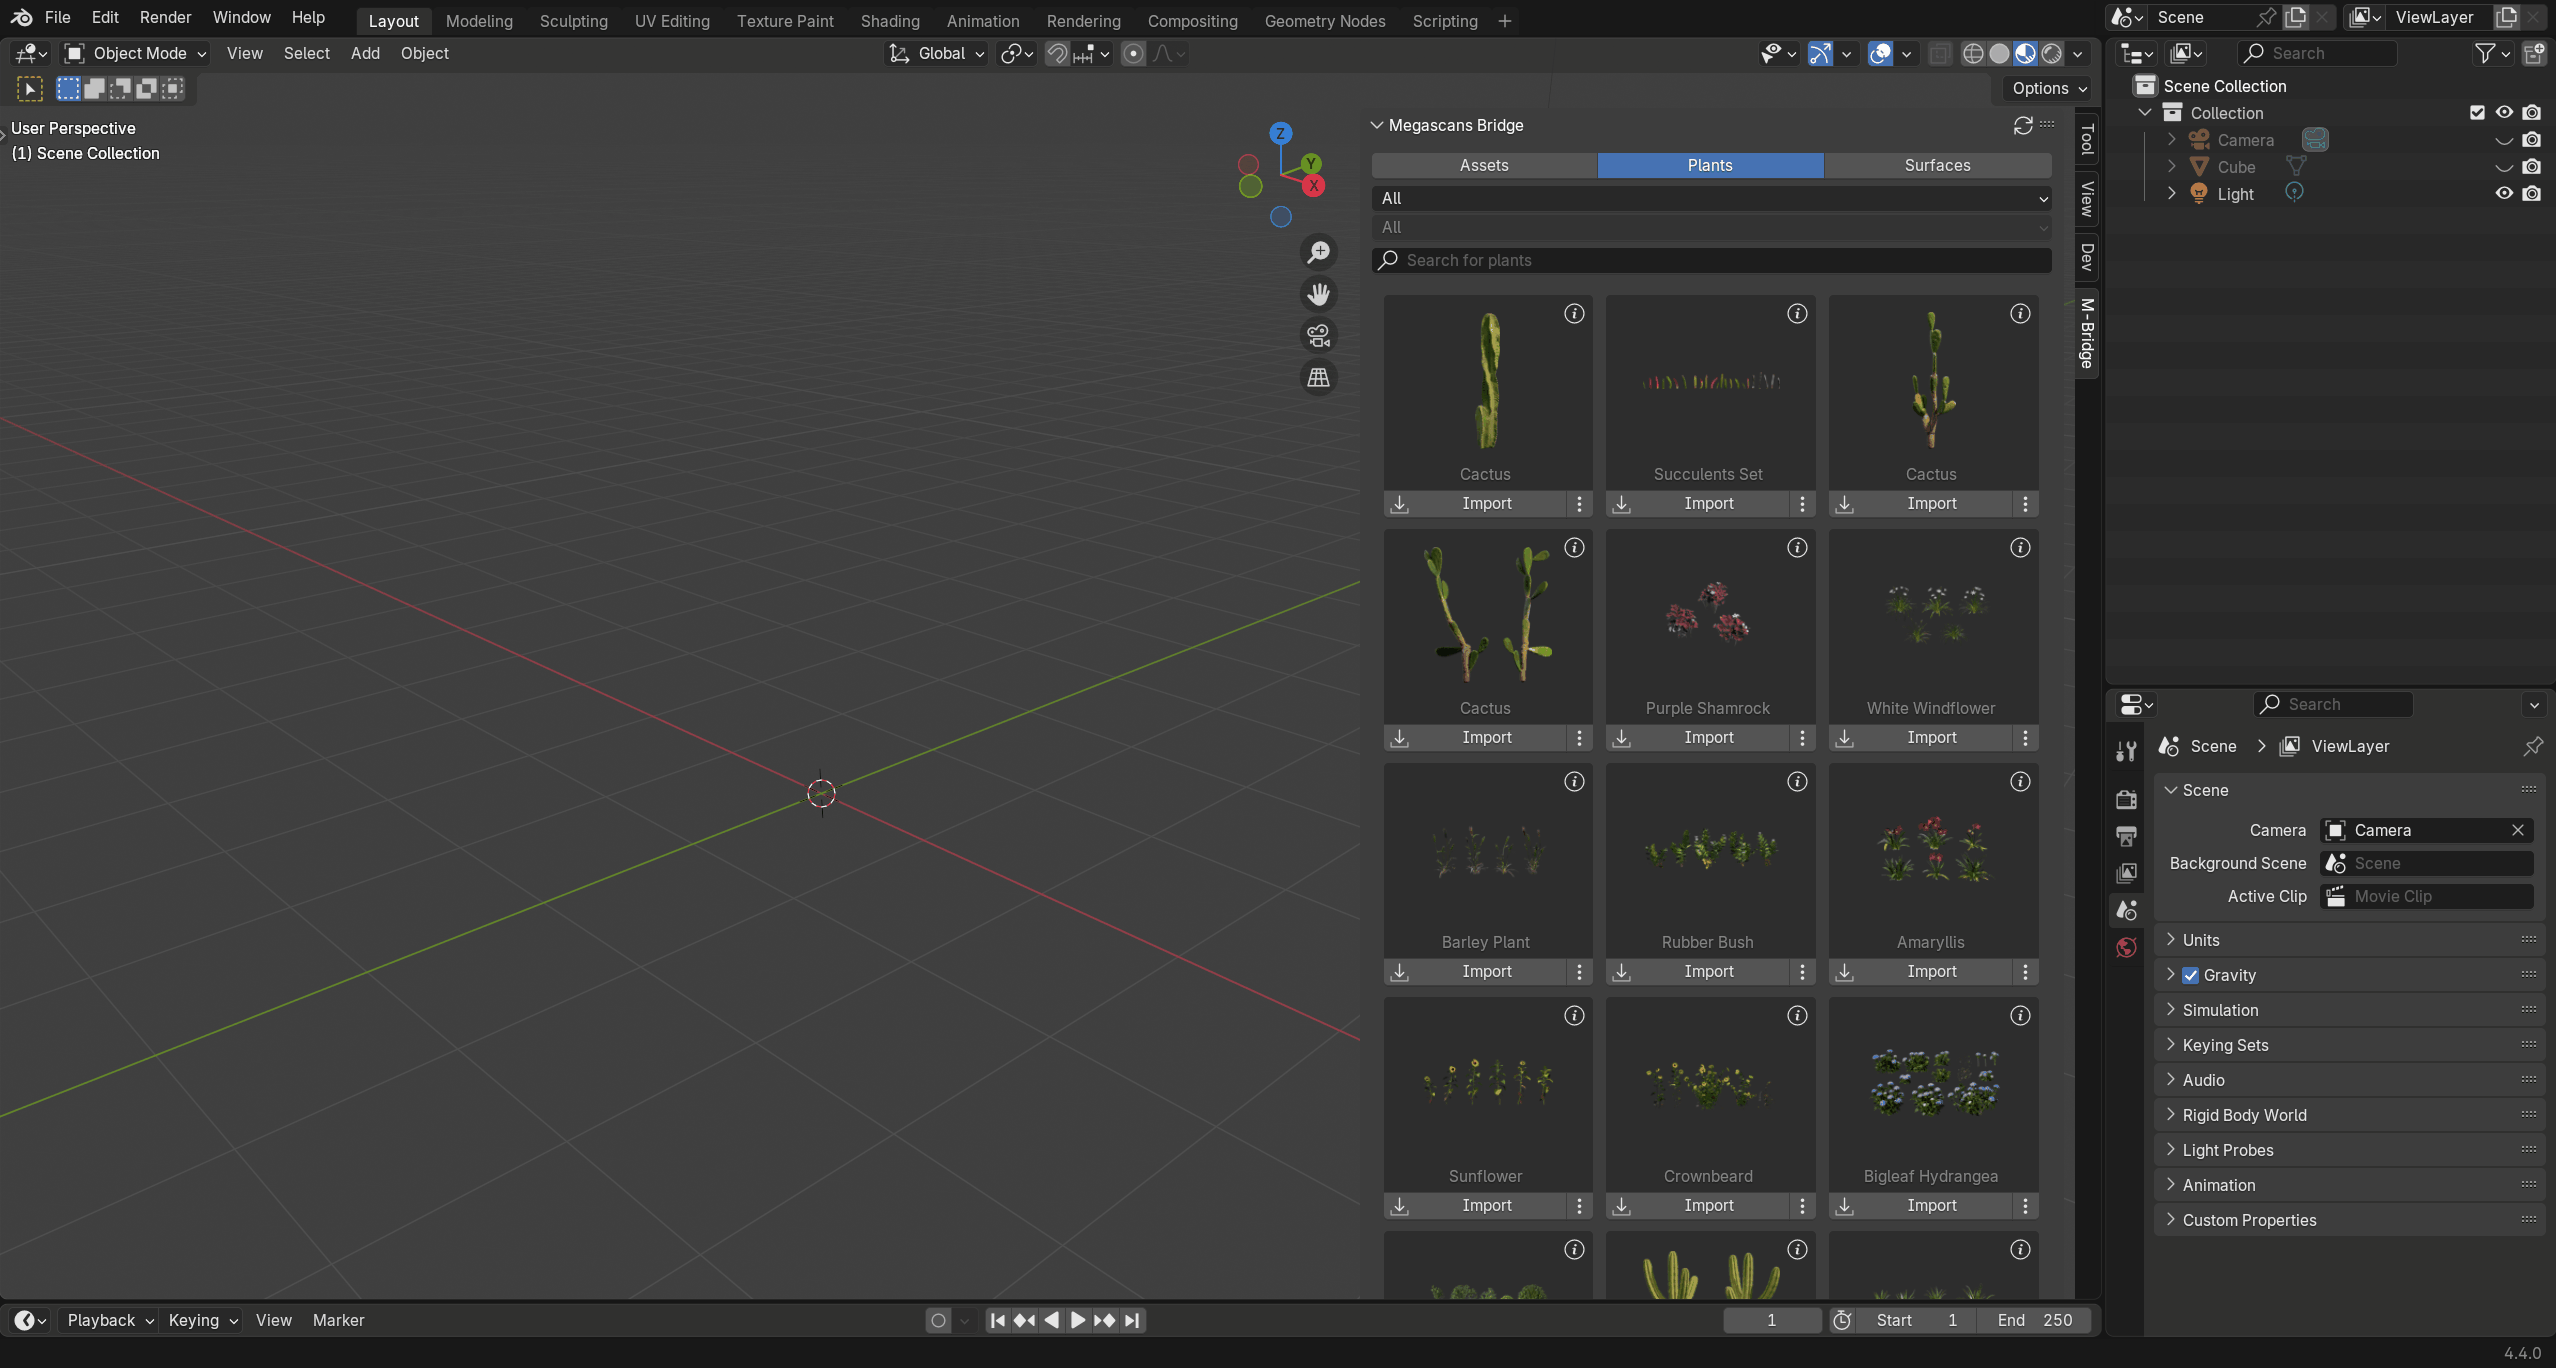The height and width of the screenshot is (1368, 2556).
Task: Open the more options dots for Amaryllis
Action: 2025,972
